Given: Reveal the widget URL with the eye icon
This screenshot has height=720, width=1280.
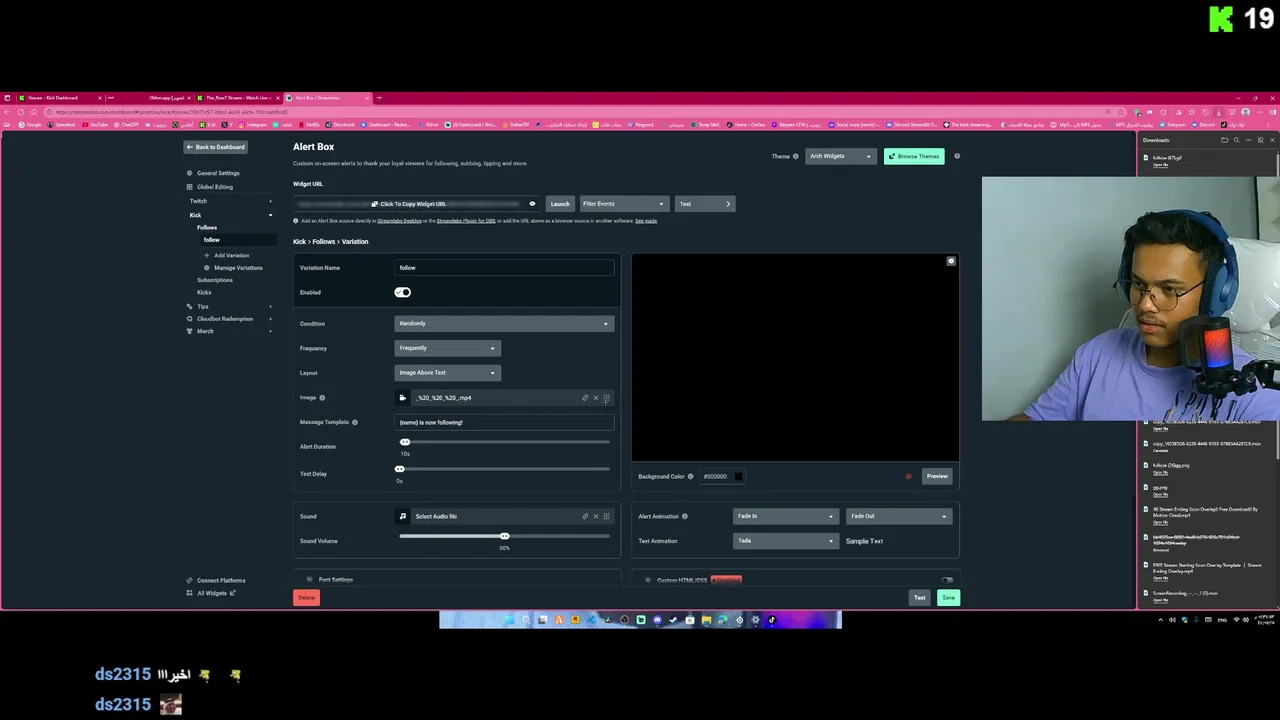Looking at the screenshot, I should click(532, 204).
